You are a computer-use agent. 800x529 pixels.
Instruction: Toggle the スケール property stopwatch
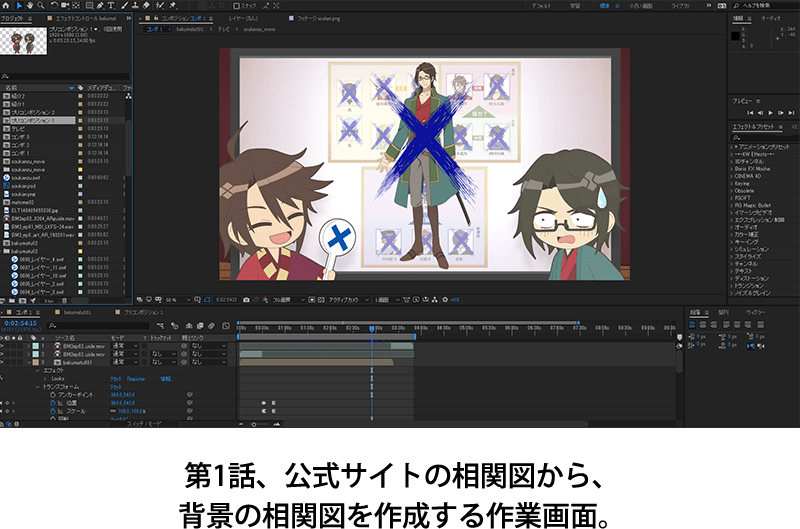53,411
